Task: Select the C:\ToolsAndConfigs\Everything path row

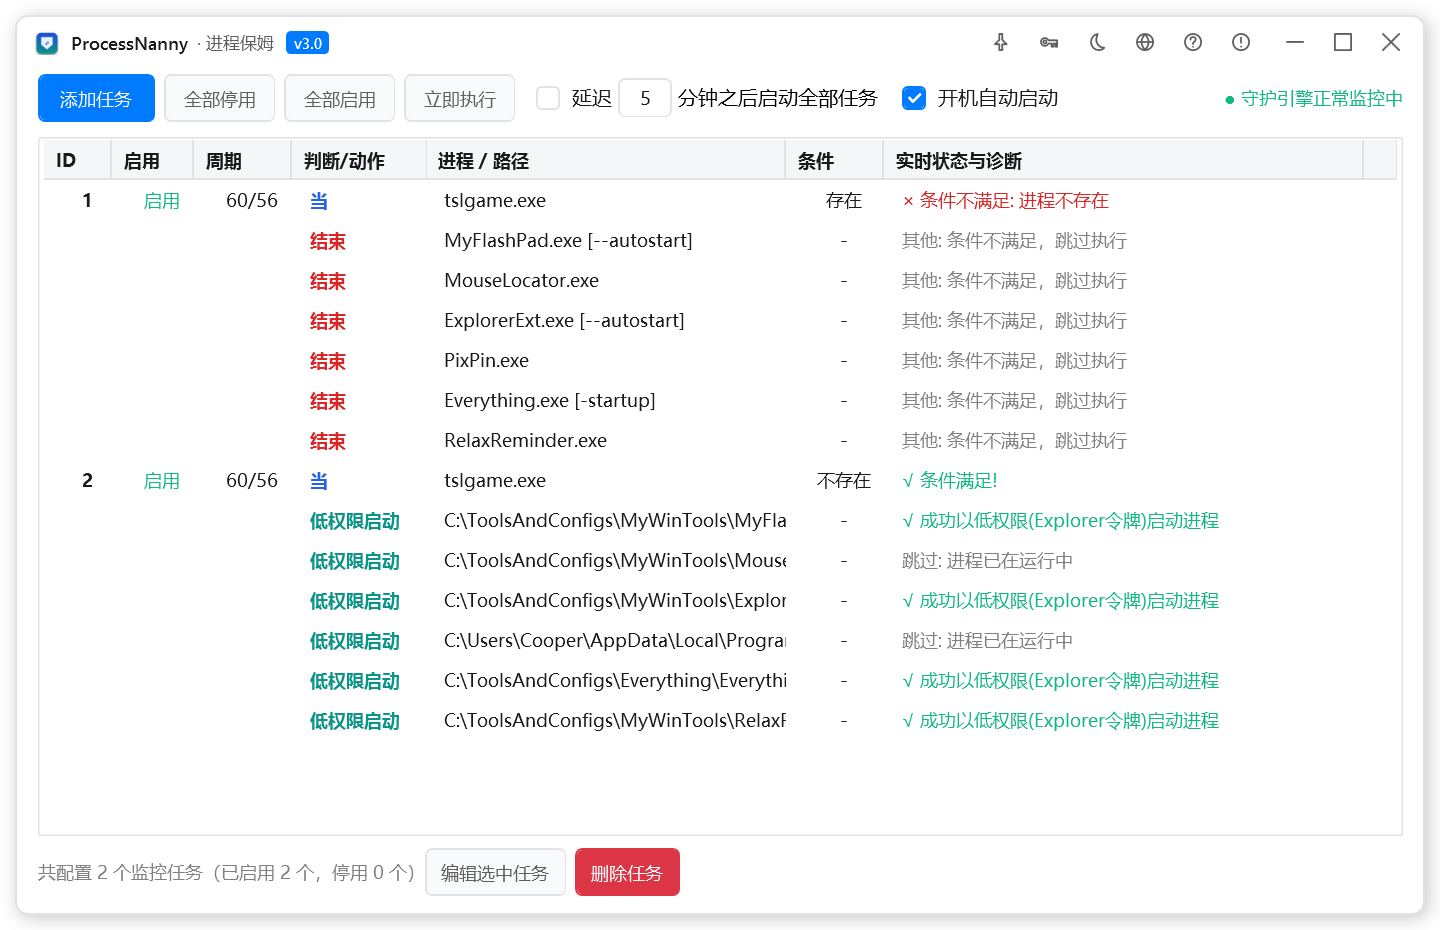Action: pyautogui.click(x=720, y=681)
